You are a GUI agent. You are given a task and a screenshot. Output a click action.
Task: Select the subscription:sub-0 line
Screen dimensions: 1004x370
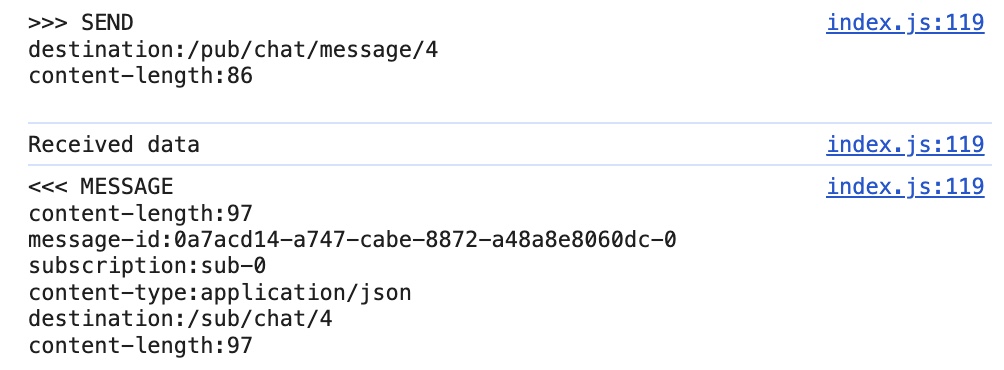pyautogui.click(x=147, y=266)
